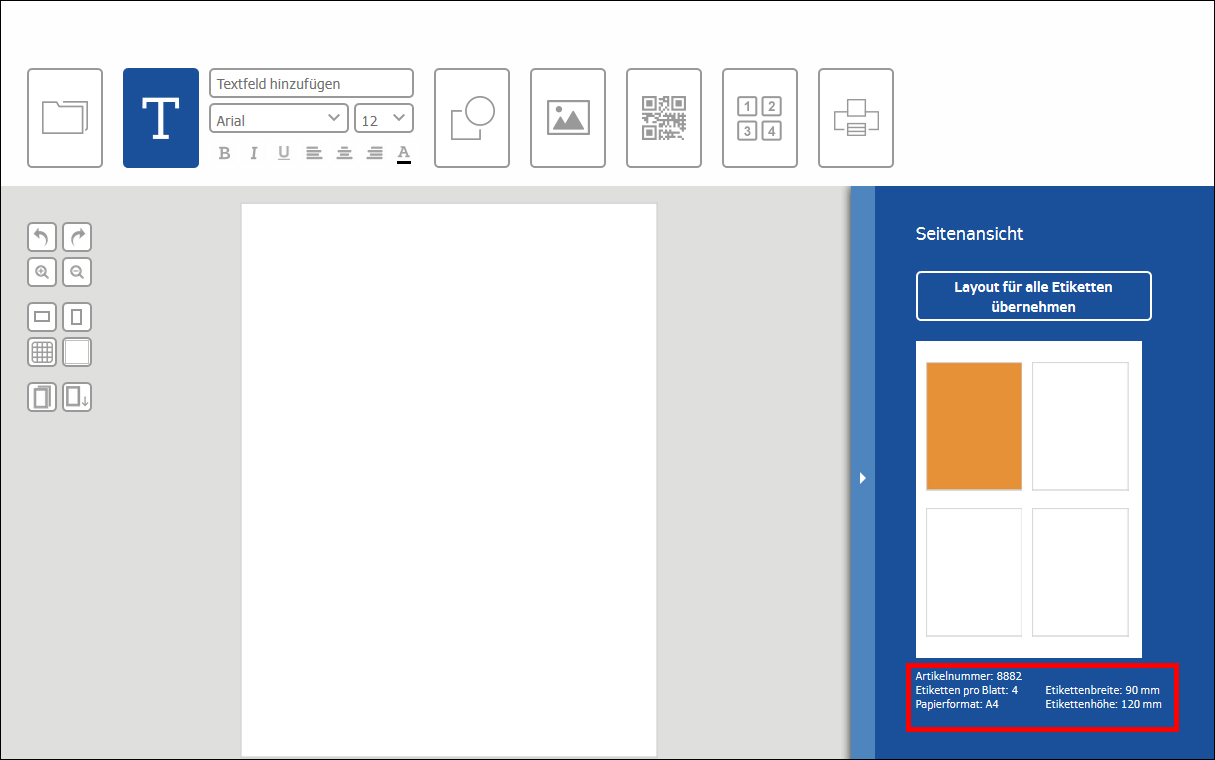Open the Arial font dropdown
This screenshot has height=760, width=1215.
tap(278, 118)
